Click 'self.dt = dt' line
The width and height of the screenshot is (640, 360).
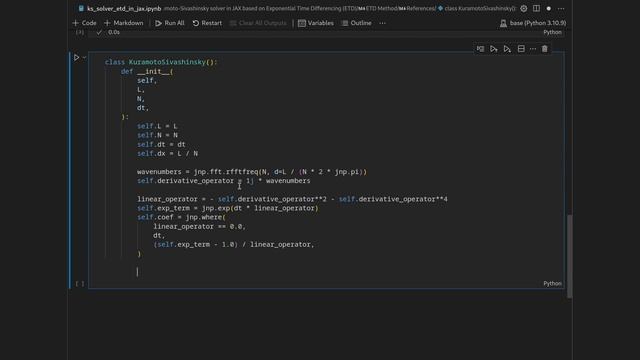[161, 144]
